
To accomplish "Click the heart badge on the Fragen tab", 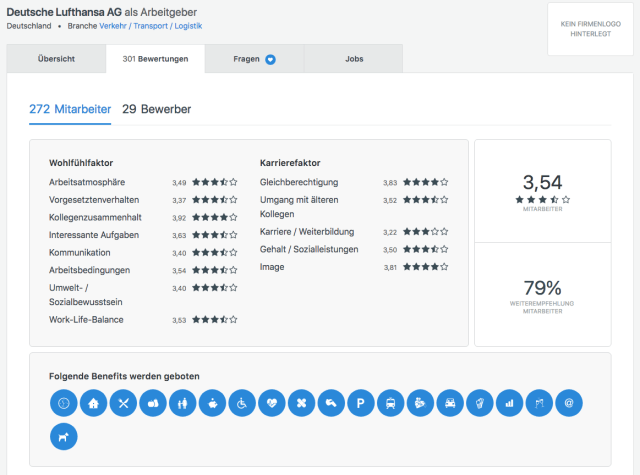I will tap(270, 59).
